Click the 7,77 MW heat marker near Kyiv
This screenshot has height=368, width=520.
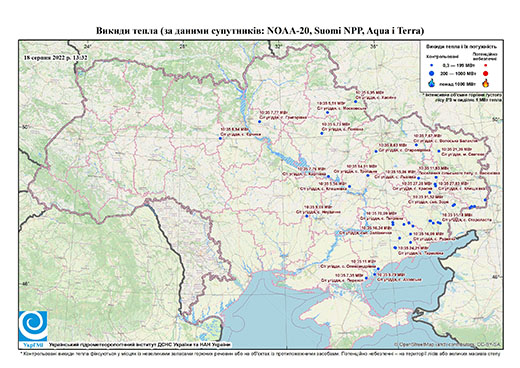(259, 122)
